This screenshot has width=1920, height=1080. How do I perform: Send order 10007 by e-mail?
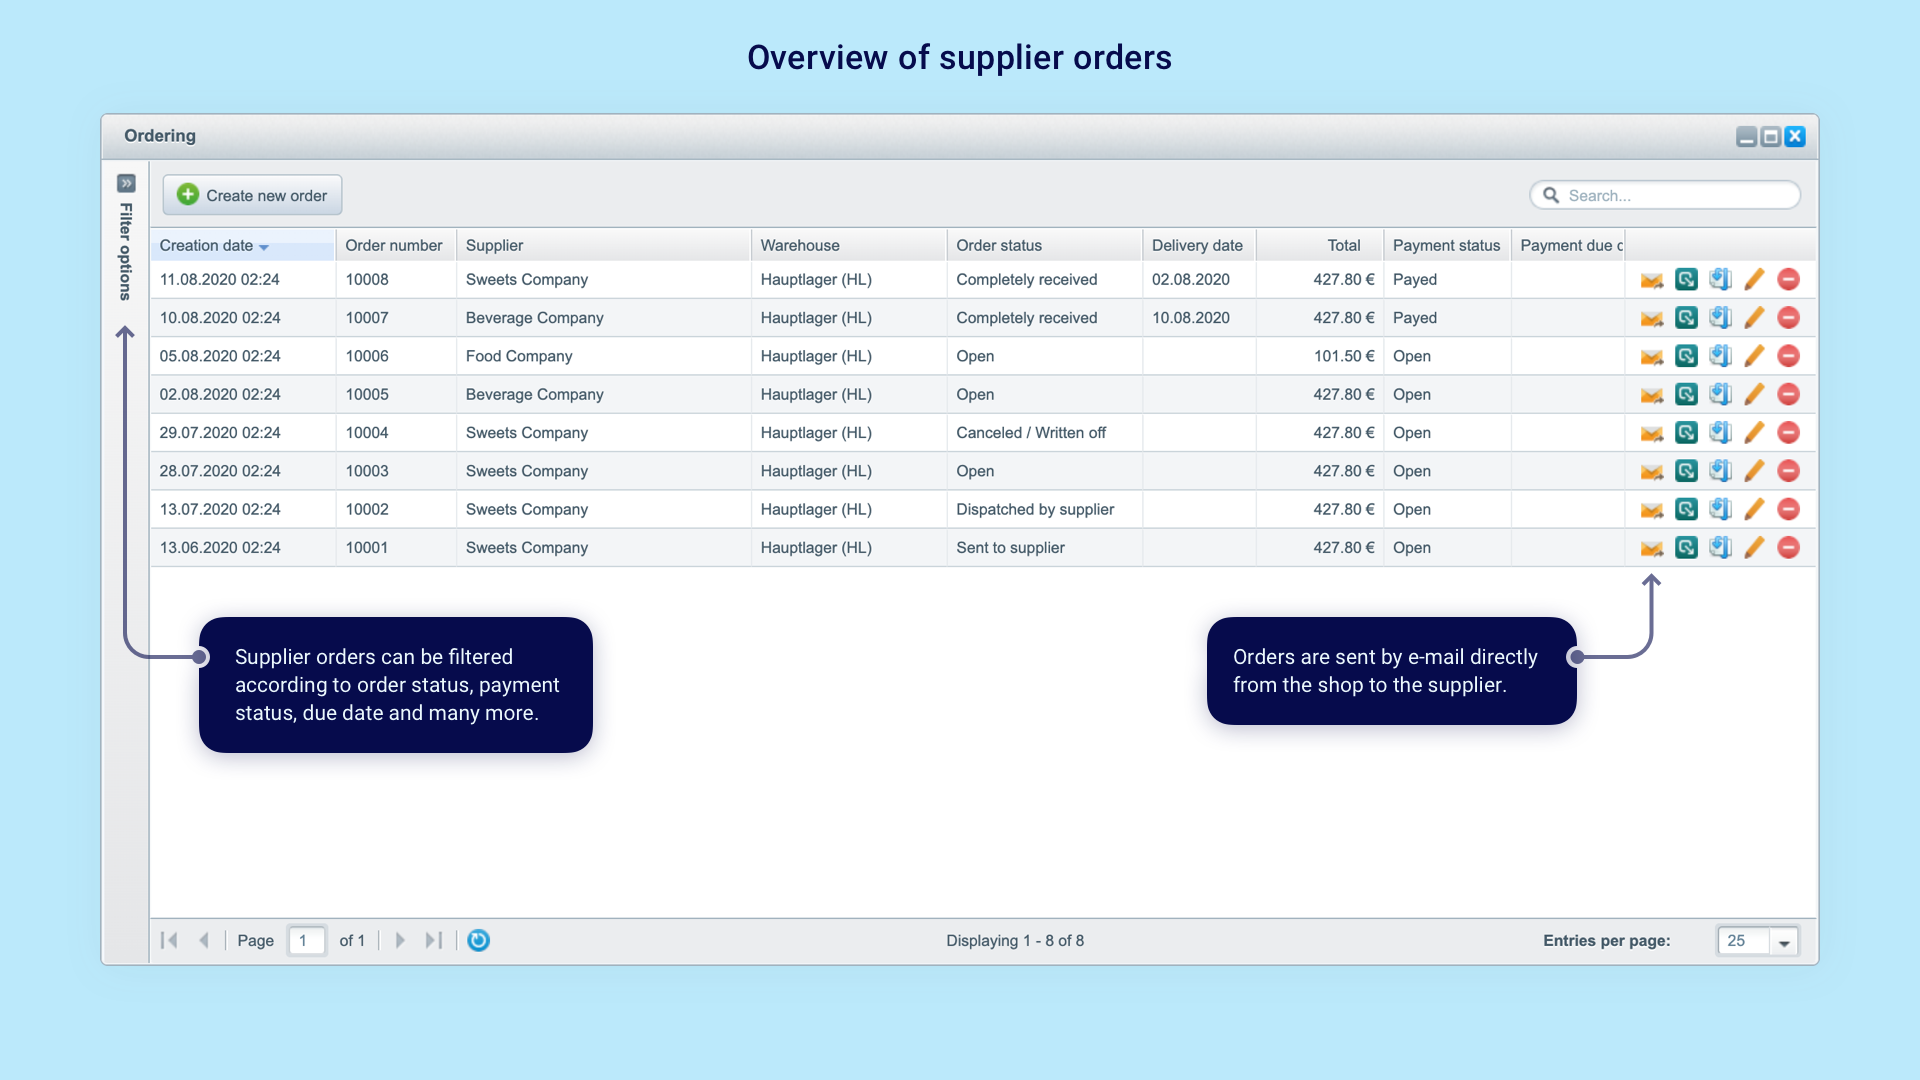[x=1652, y=318]
